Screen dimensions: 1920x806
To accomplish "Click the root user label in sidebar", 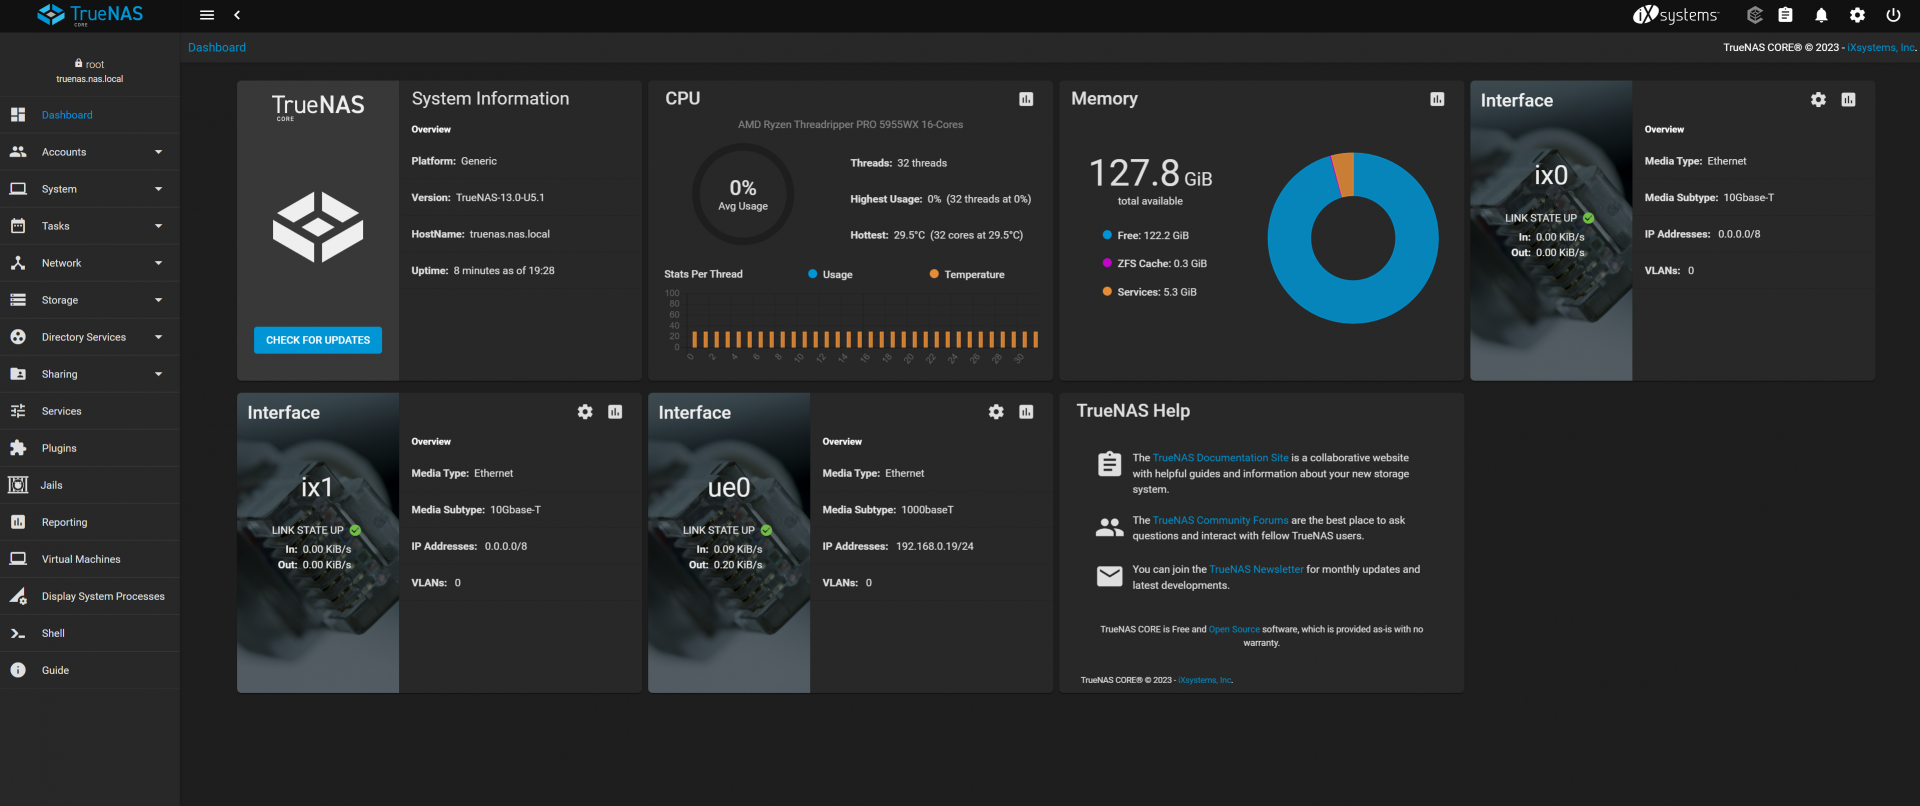I will [x=90, y=64].
